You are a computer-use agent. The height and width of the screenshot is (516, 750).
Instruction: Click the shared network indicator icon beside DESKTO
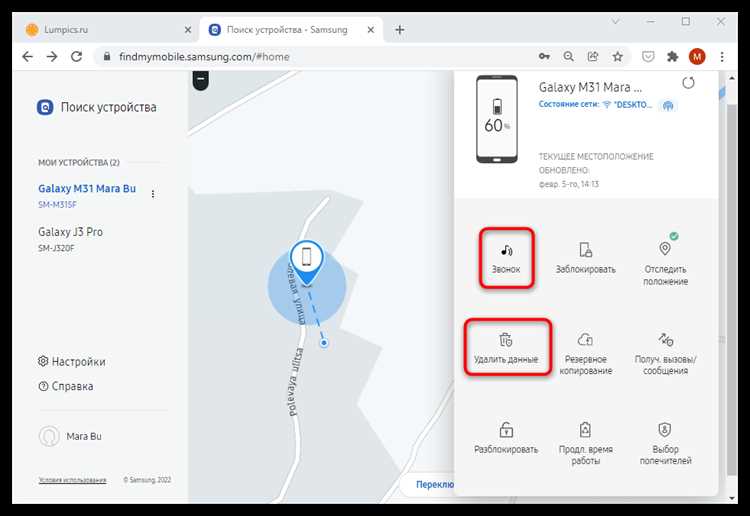click(x=668, y=105)
